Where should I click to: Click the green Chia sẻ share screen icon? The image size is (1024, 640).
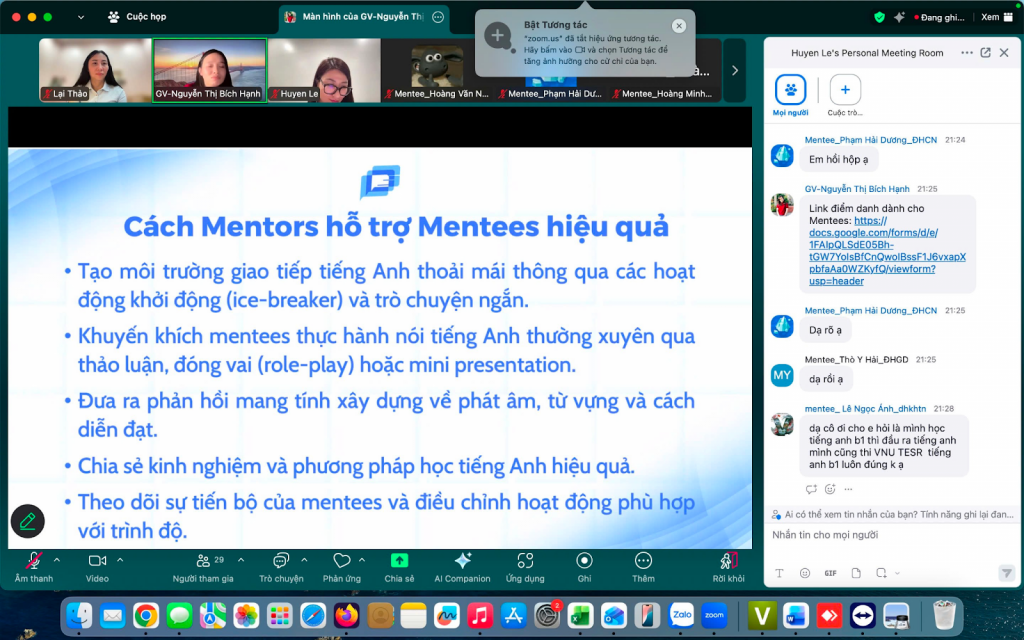coord(399,561)
